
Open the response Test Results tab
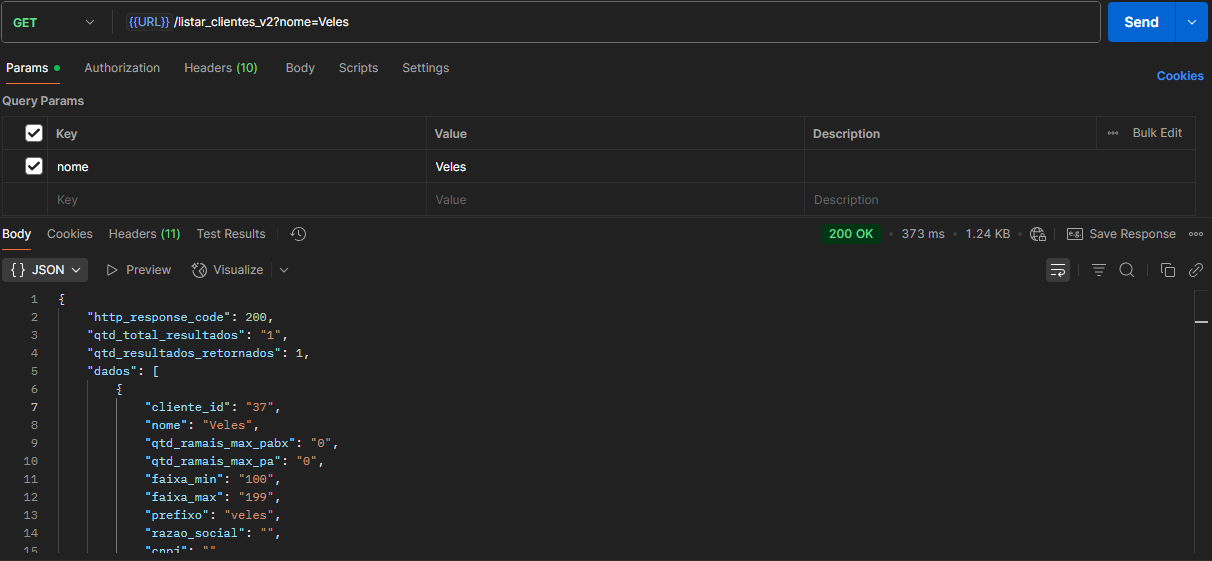[x=231, y=234]
